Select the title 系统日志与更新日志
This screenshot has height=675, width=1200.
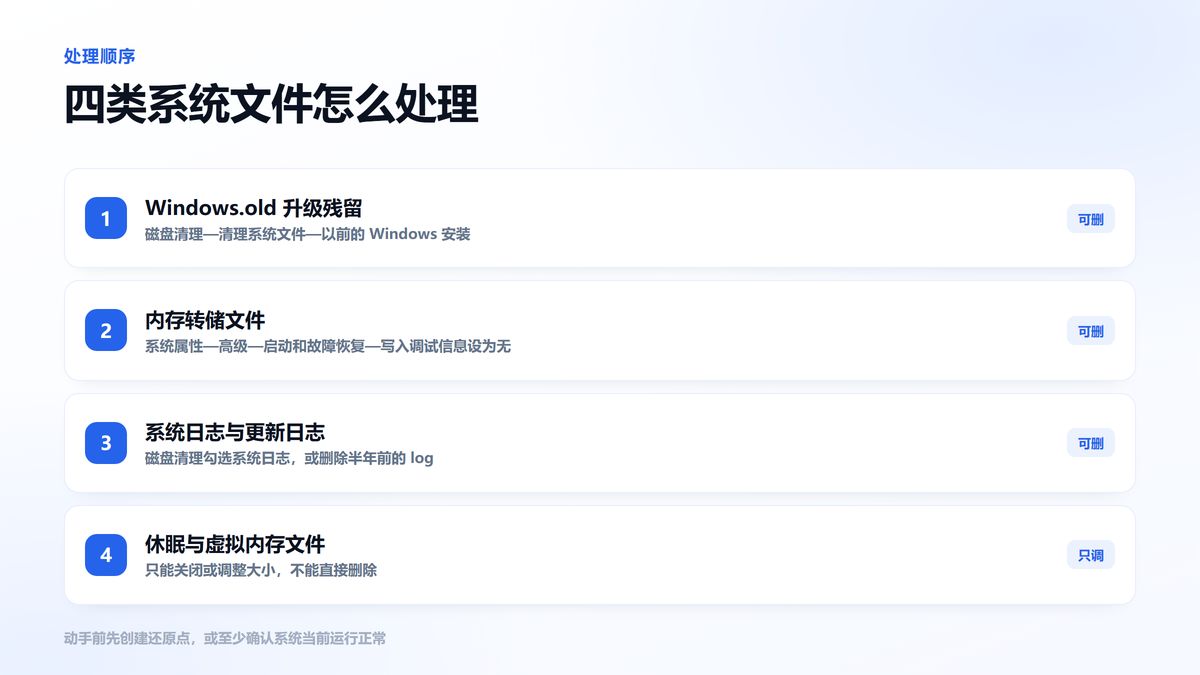(x=235, y=432)
